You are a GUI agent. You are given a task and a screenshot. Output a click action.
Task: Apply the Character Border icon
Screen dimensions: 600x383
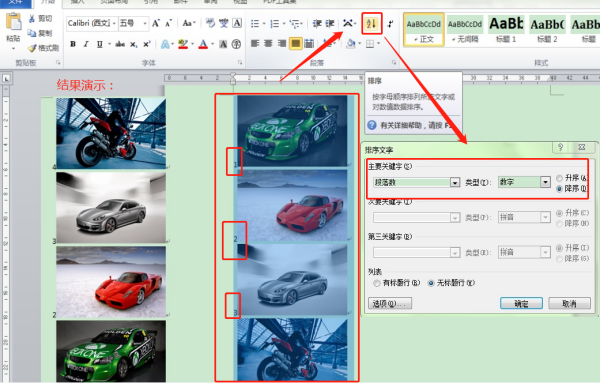237,23
